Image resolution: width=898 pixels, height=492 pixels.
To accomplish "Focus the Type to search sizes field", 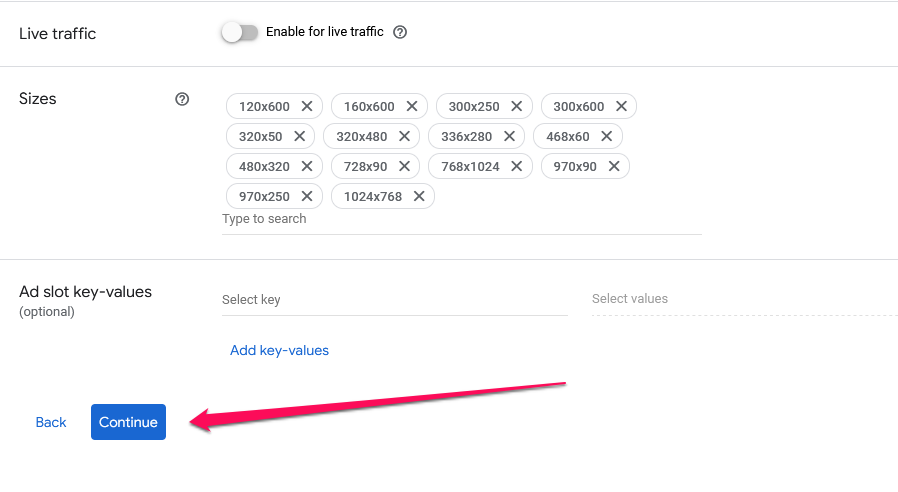I will 462,219.
